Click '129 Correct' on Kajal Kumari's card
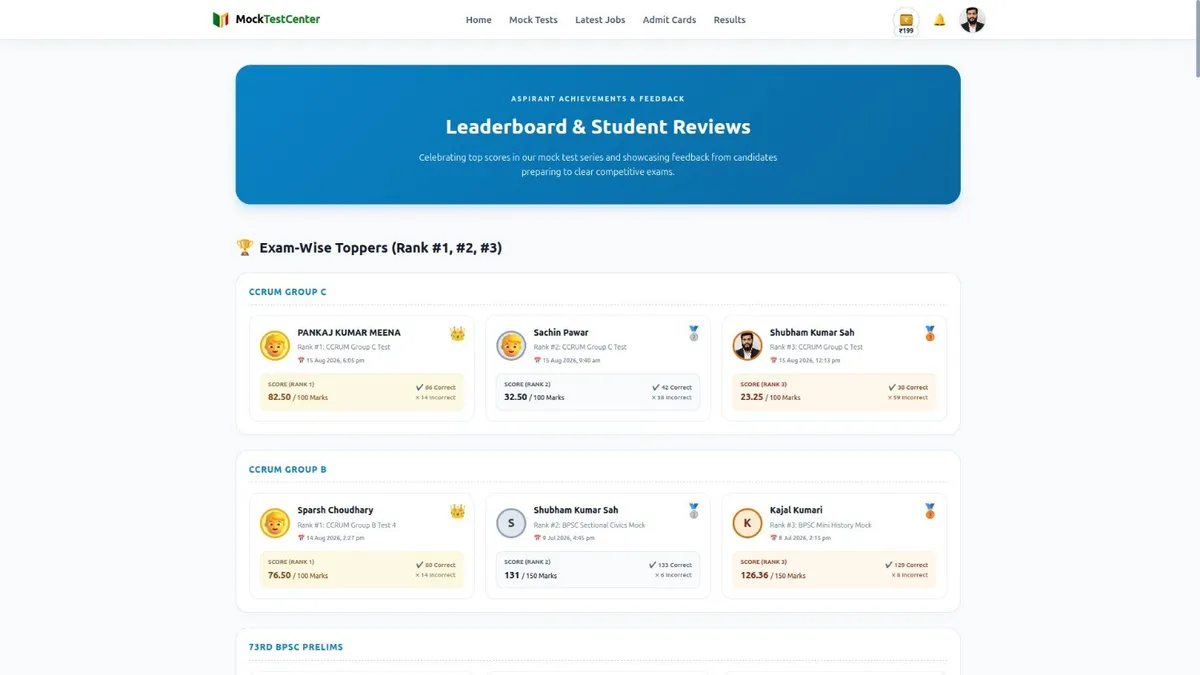Viewport: 1200px width, 675px height. click(x=906, y=565)
